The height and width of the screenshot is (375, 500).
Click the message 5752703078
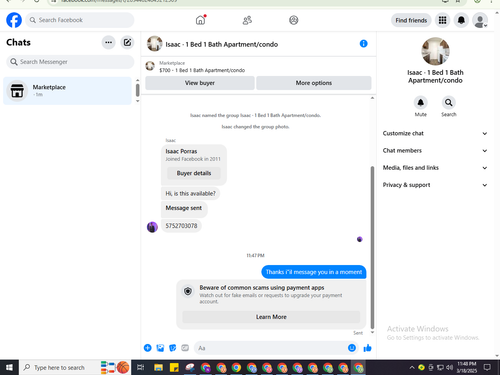coord(181,226)
